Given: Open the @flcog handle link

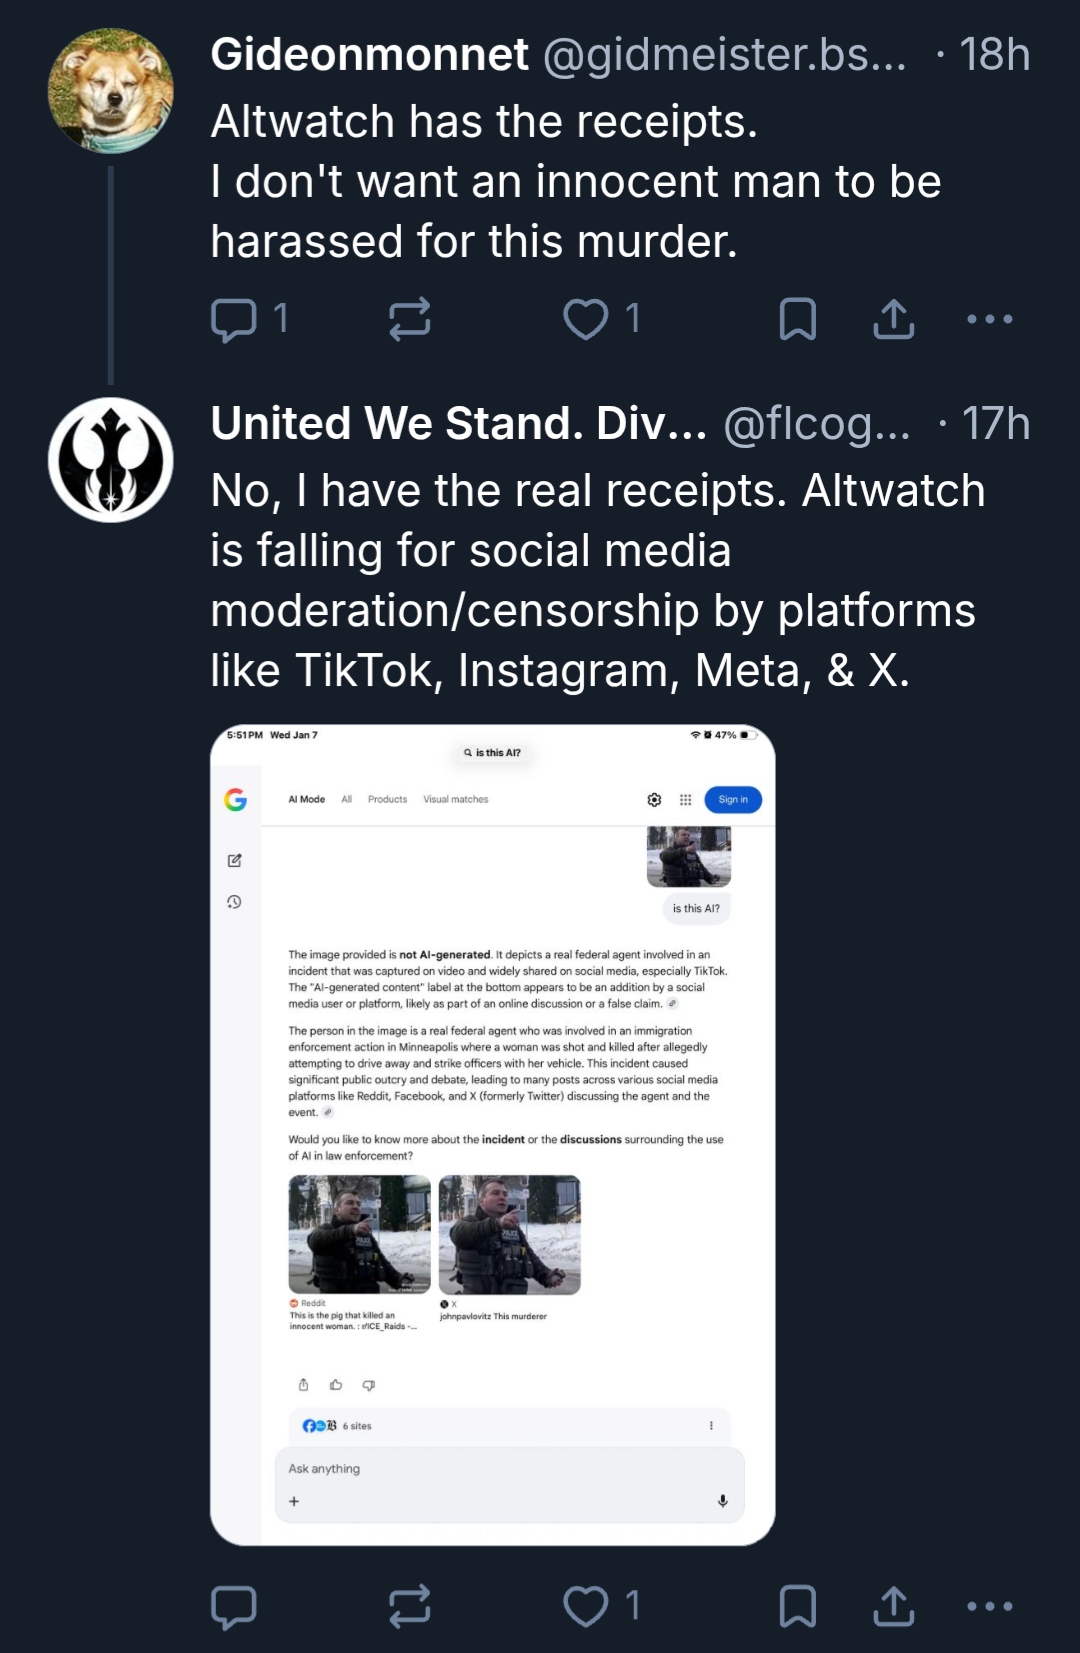Looking at the screenshot, I should [x=816, y=424].
